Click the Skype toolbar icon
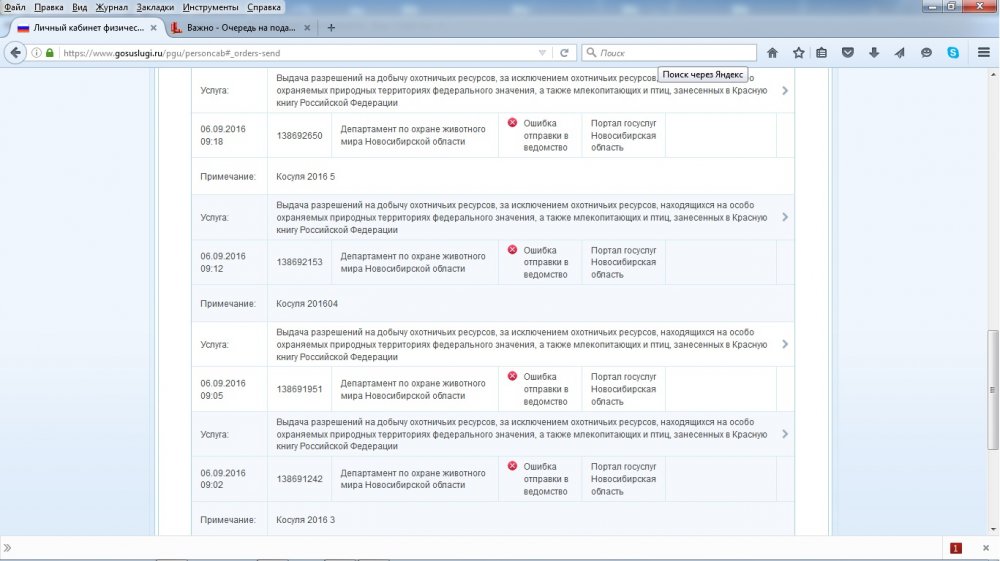Image resolution: width=1000 pixels, height=561 pixels. coord(953,53)
